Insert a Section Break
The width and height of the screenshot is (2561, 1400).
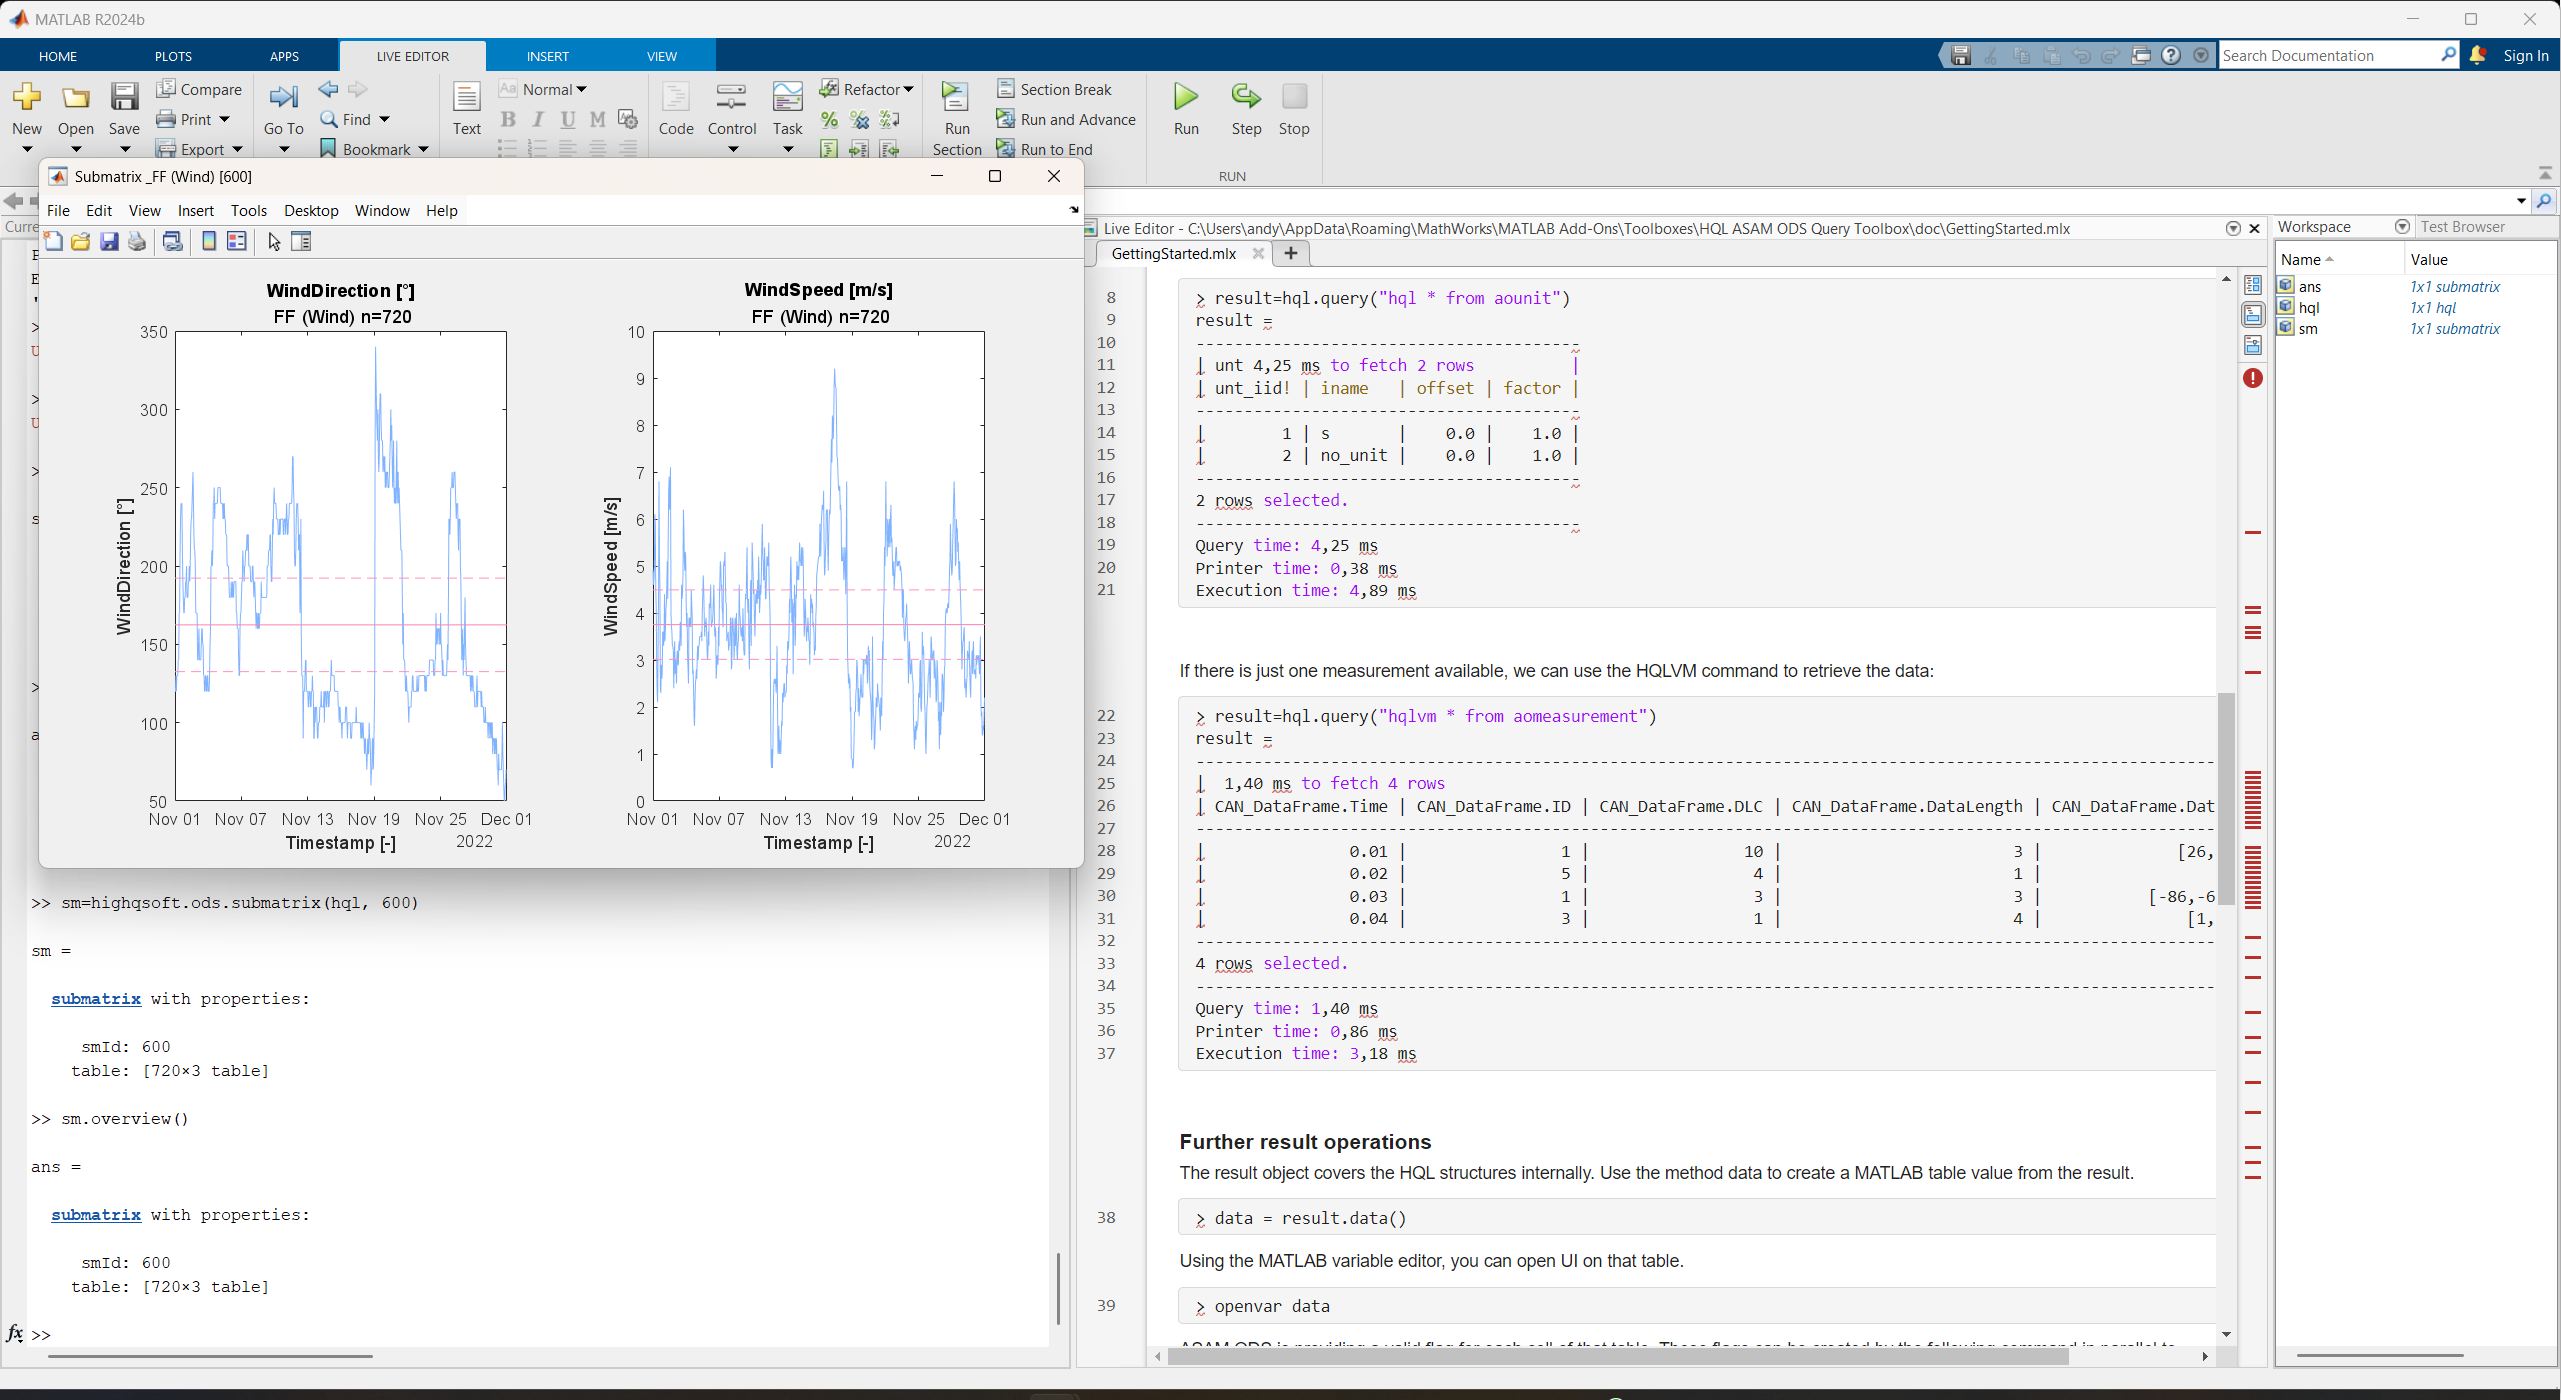click(x=1054, y=89)
